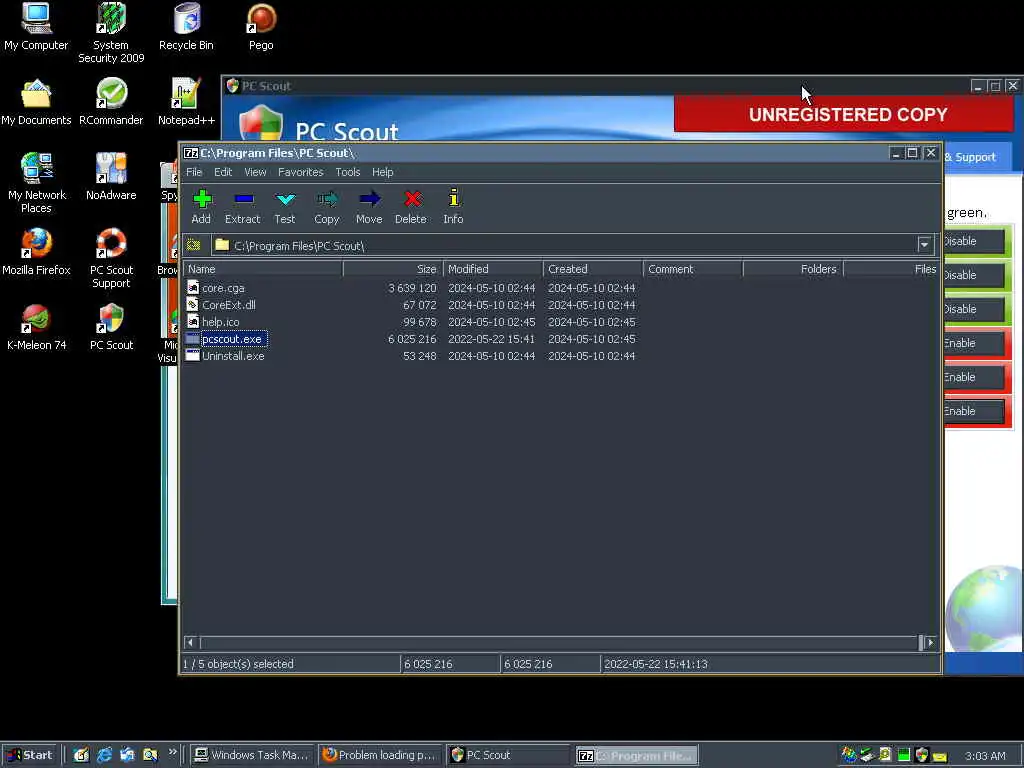Click the horizontal scrollbar right arrow

(x=931, y=643)
